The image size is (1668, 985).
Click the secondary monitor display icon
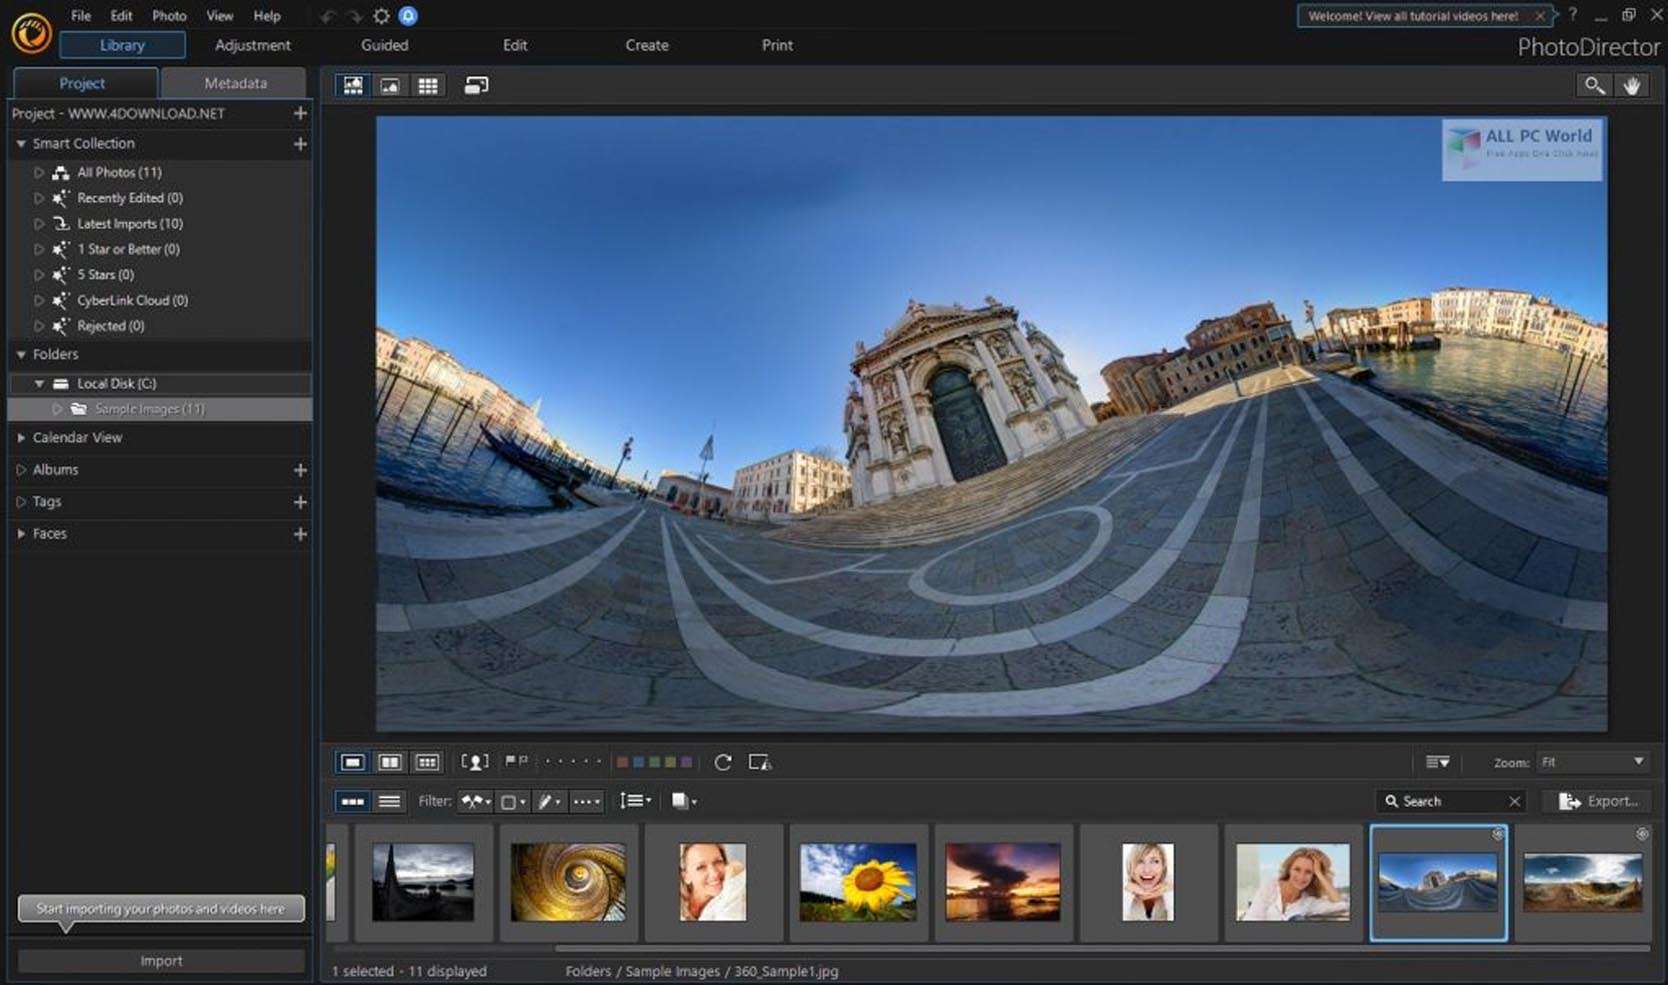point(476,86)
